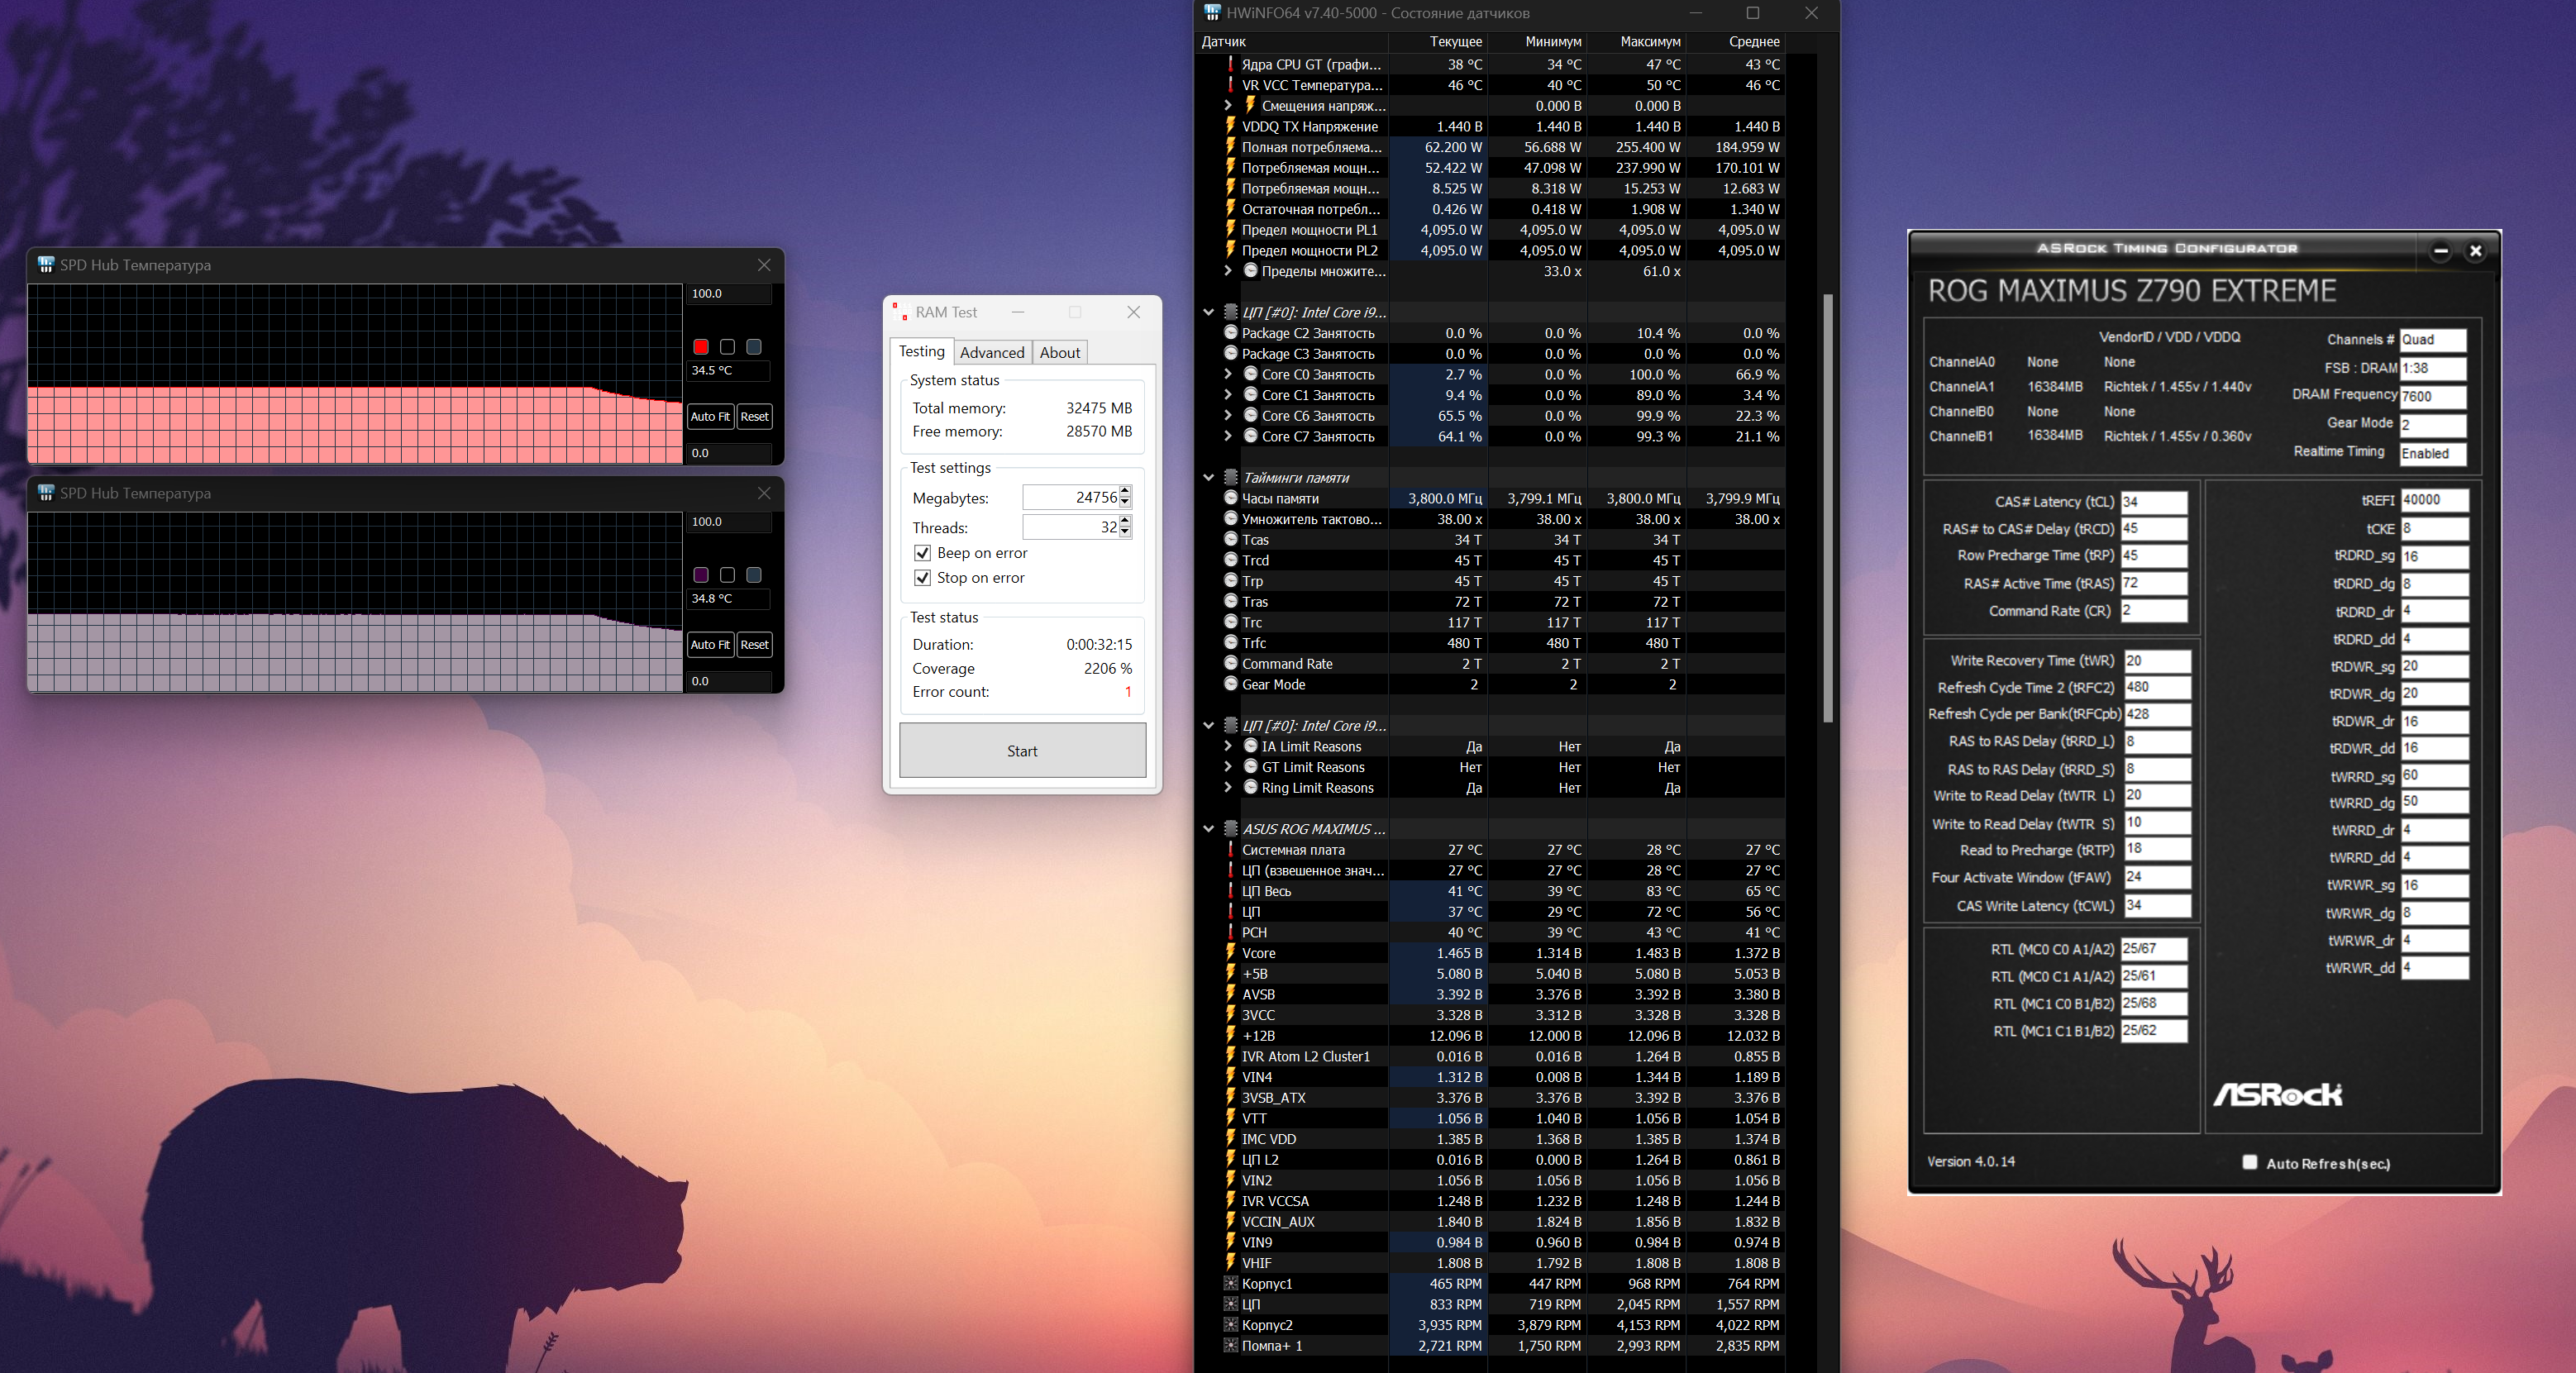This screenshot has height=1373, width=2576.
Task: Click the thermometer icon beside PCH
Action: (x=1231, y=931)
